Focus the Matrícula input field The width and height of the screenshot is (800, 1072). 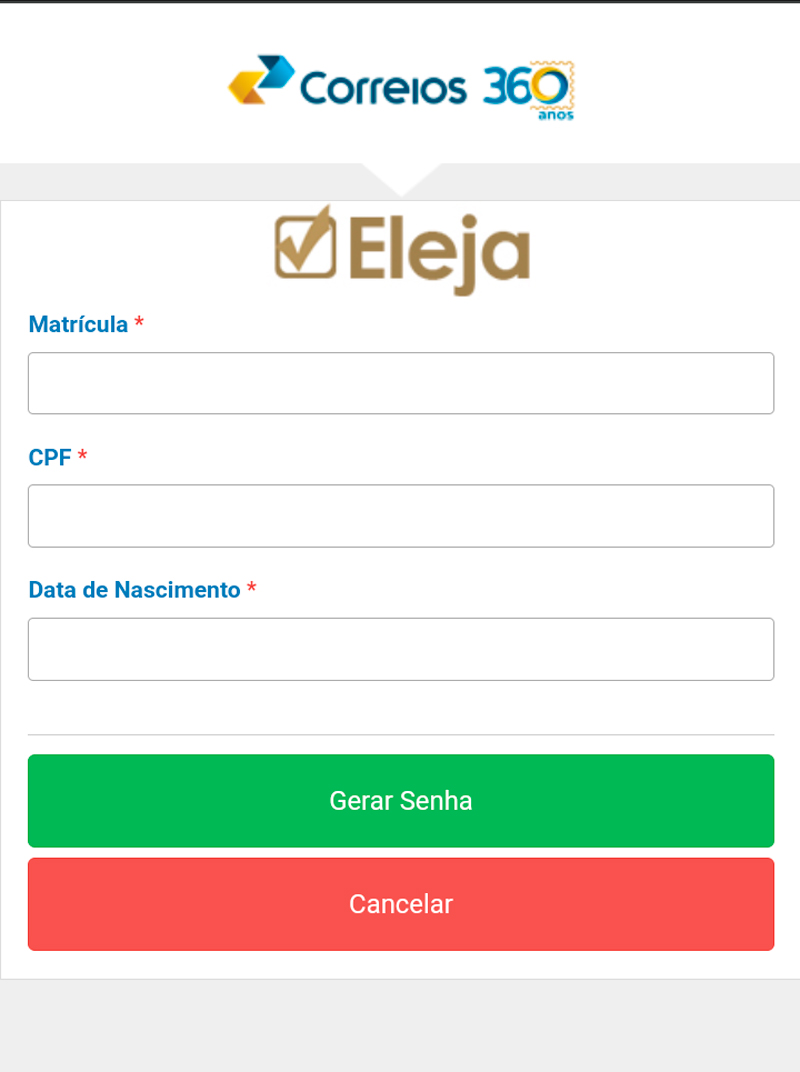pyautogui.click(x=401, y=383)
